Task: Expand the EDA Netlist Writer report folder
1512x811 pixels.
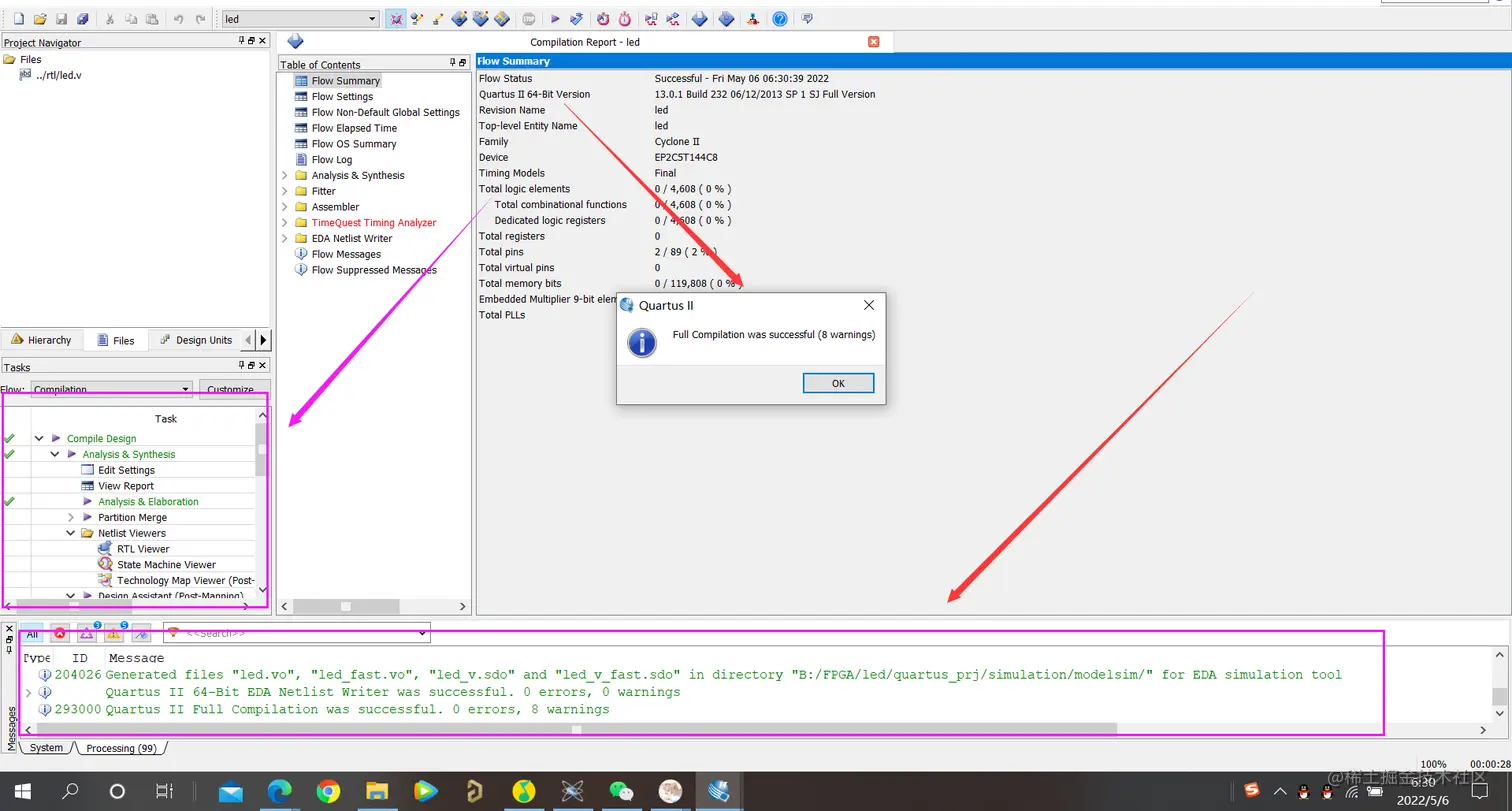Action: point(284,239)
